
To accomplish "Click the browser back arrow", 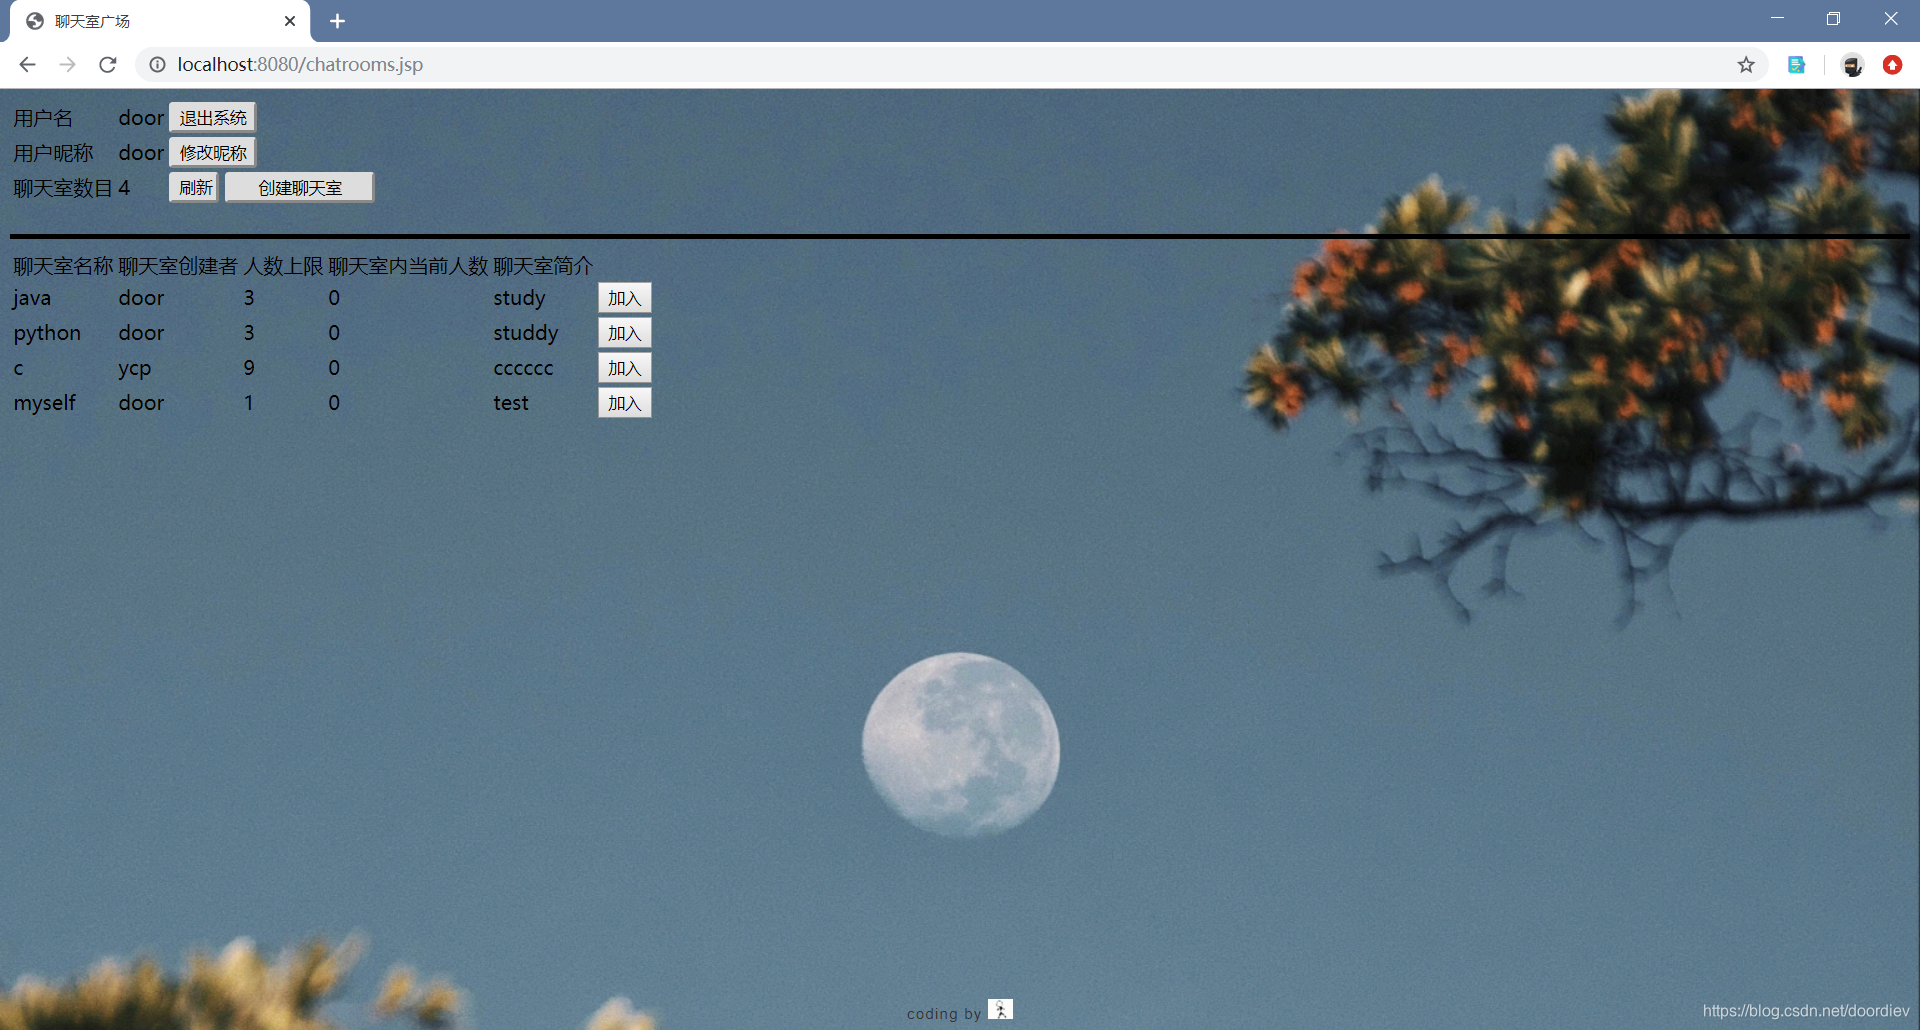I will click(27, 65).
